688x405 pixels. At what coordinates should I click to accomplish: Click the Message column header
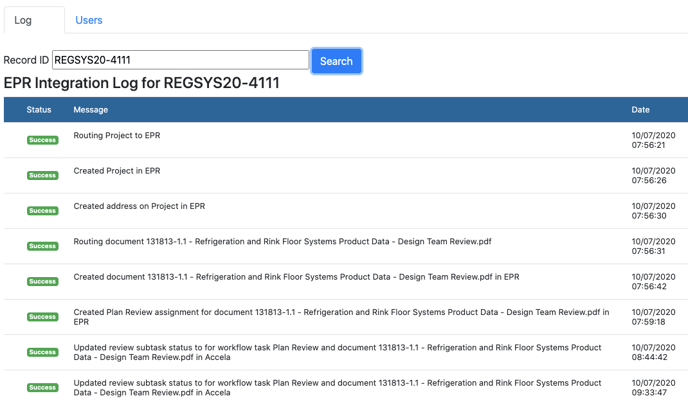click(91, 110)
